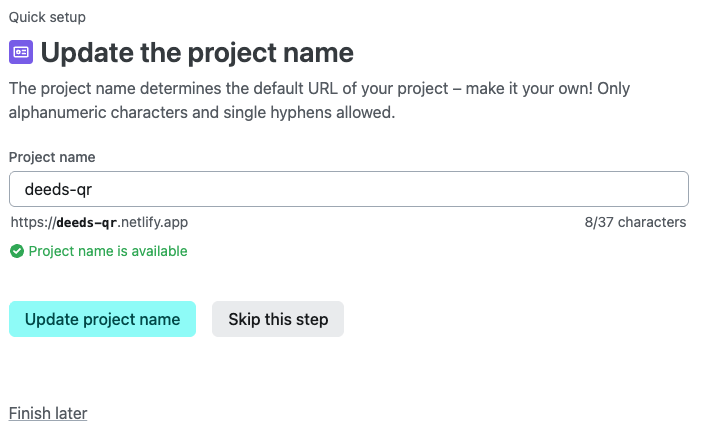This screenshot has width=701, height=430.
Task: Click the Update the project name heading
Action: 197,52
